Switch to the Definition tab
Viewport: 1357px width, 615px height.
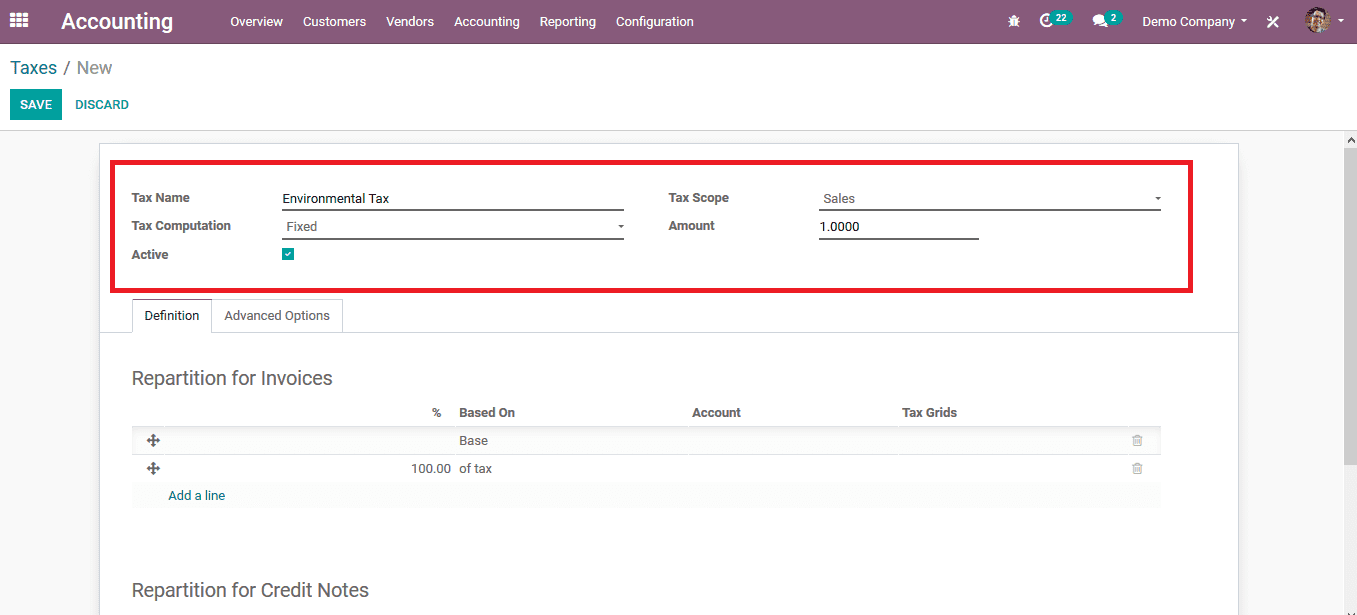tap(172, 315)
